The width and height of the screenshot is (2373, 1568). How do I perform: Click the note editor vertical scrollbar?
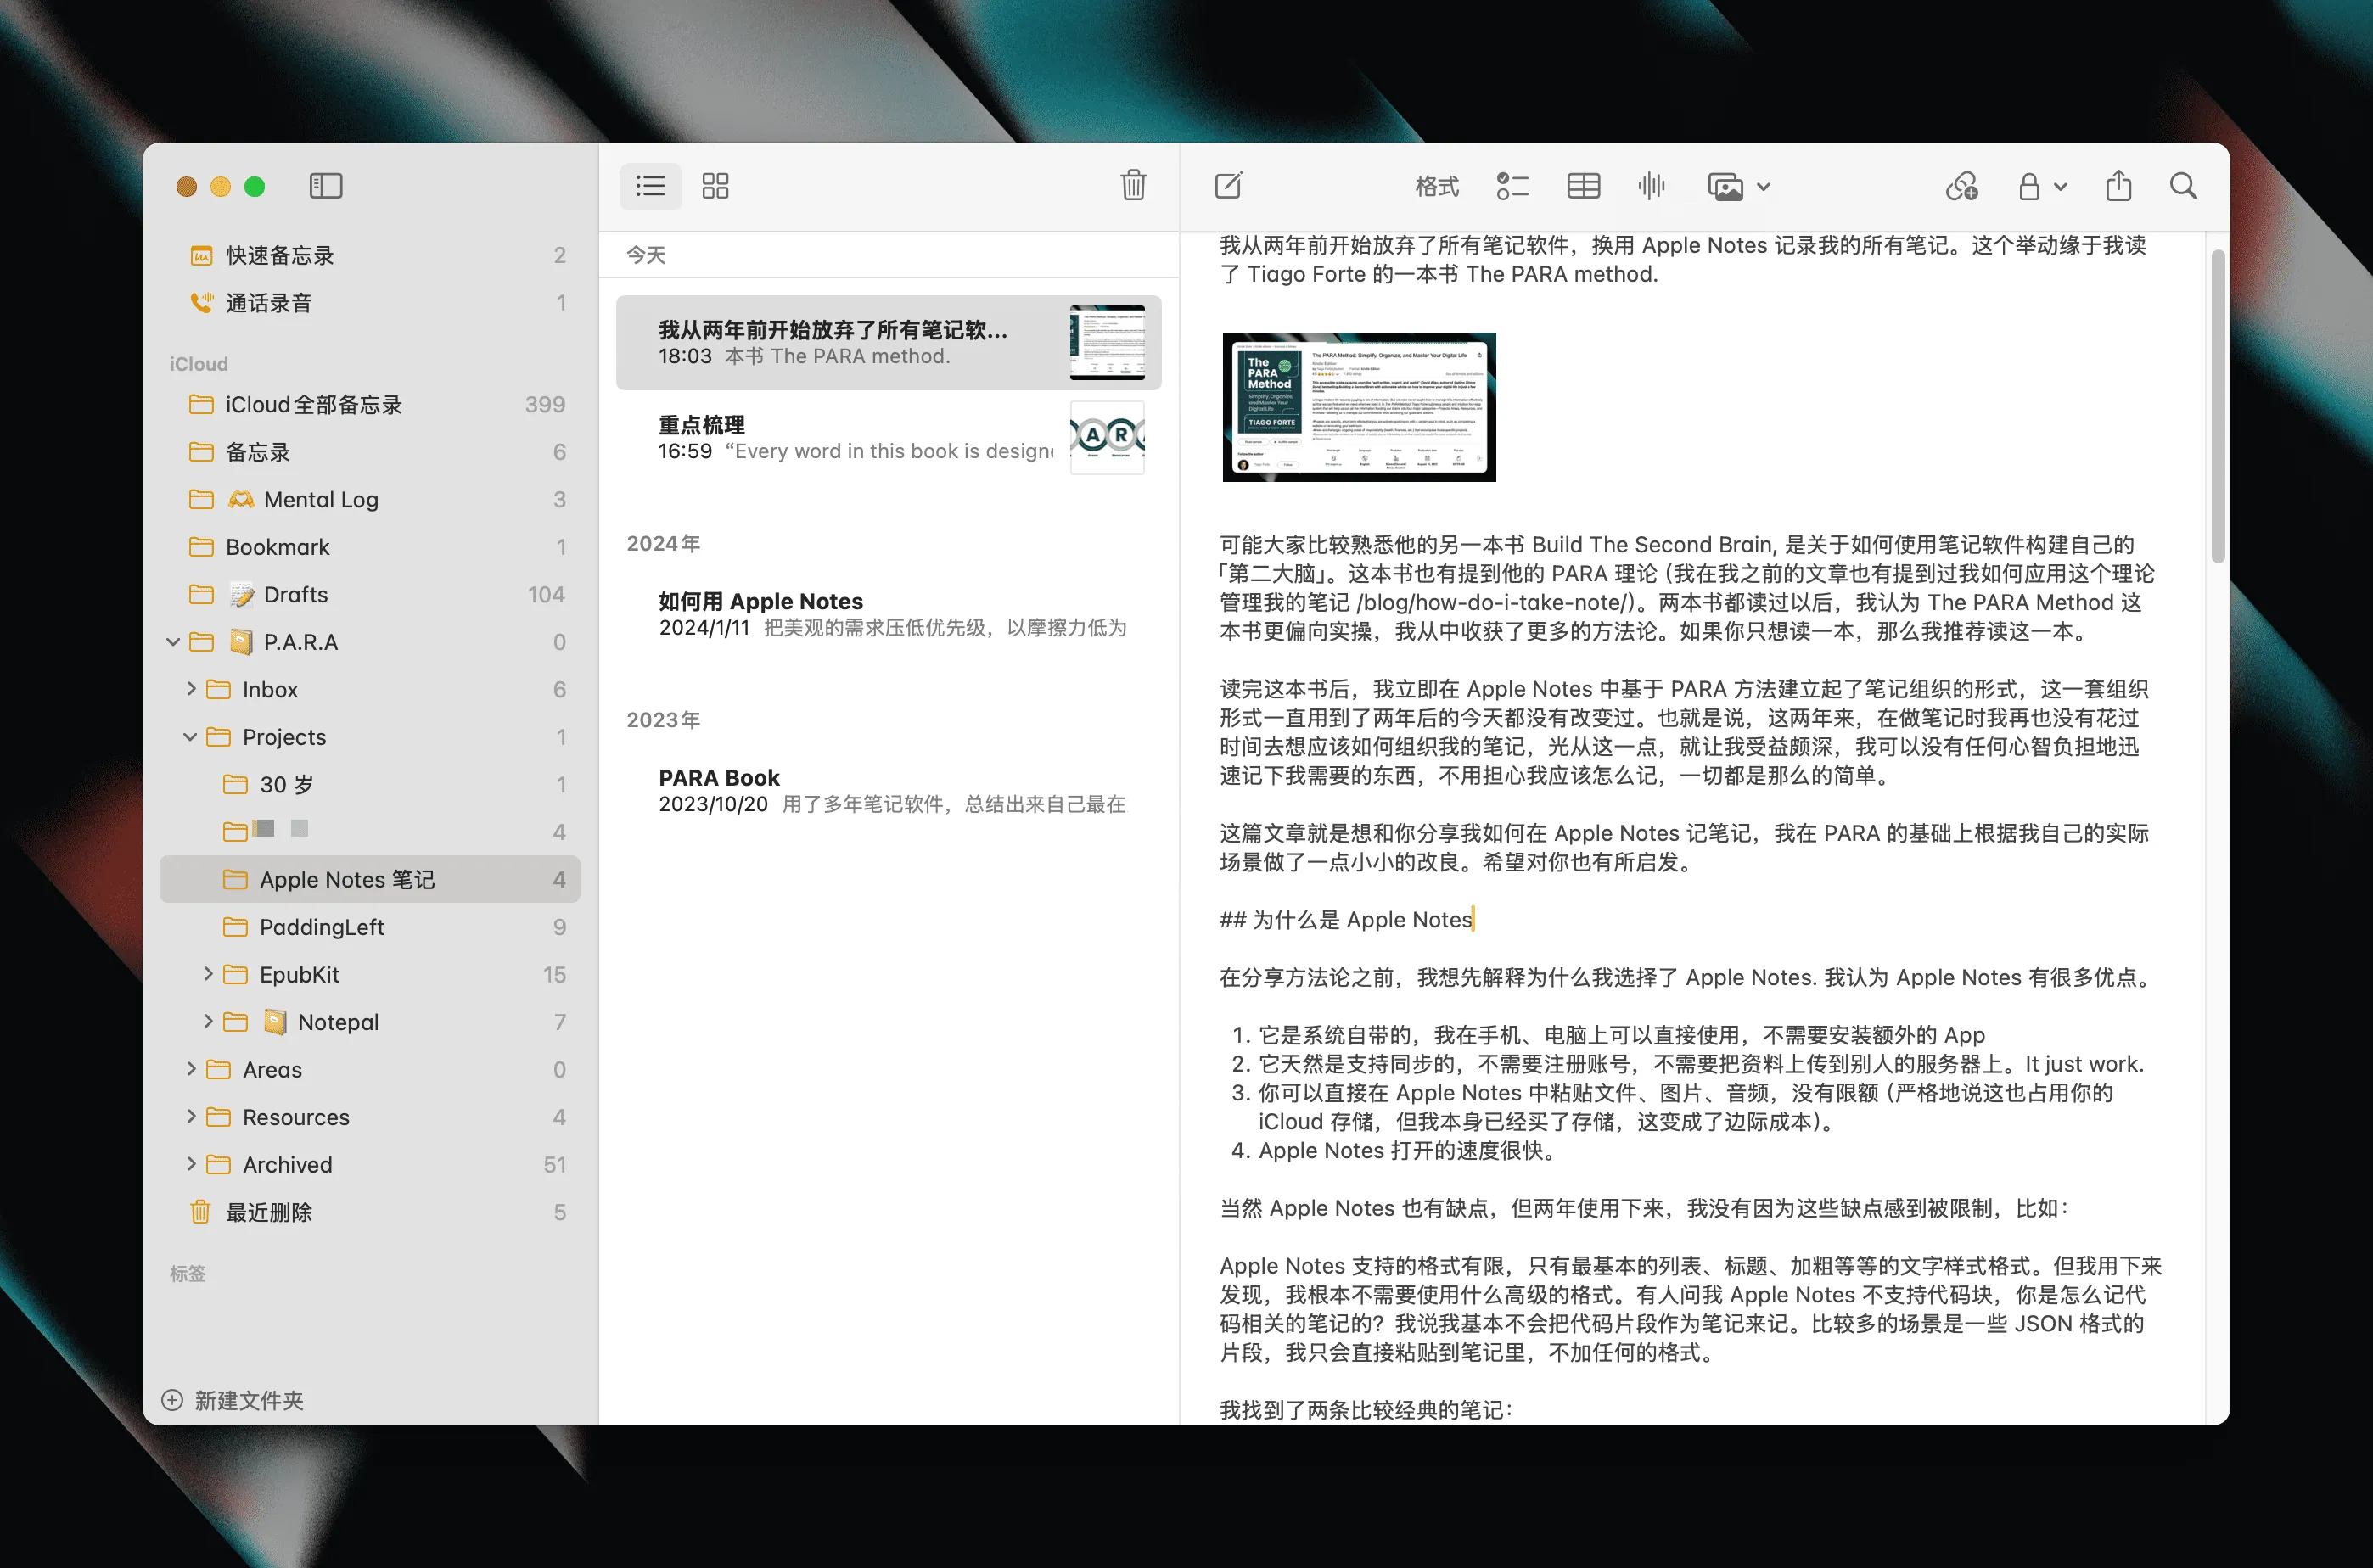click(2217, 407)
